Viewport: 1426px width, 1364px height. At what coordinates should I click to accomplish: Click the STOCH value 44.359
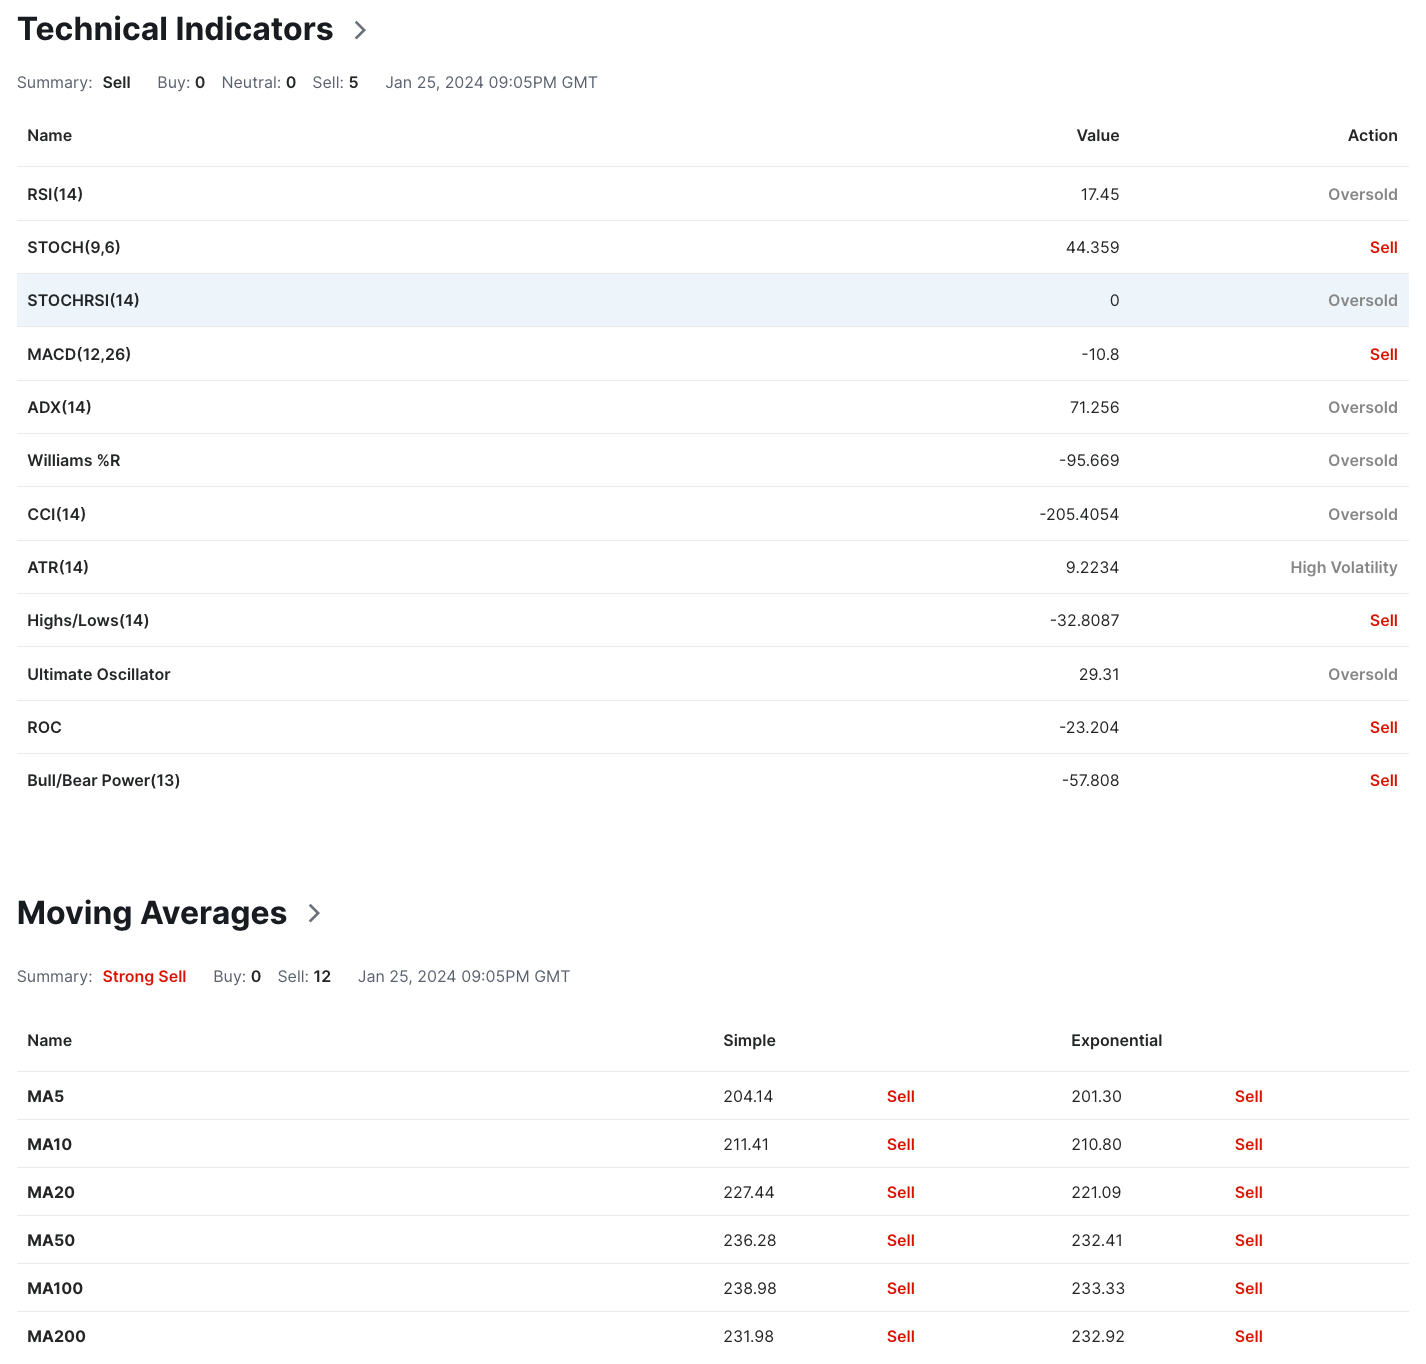pos(1093,247)
